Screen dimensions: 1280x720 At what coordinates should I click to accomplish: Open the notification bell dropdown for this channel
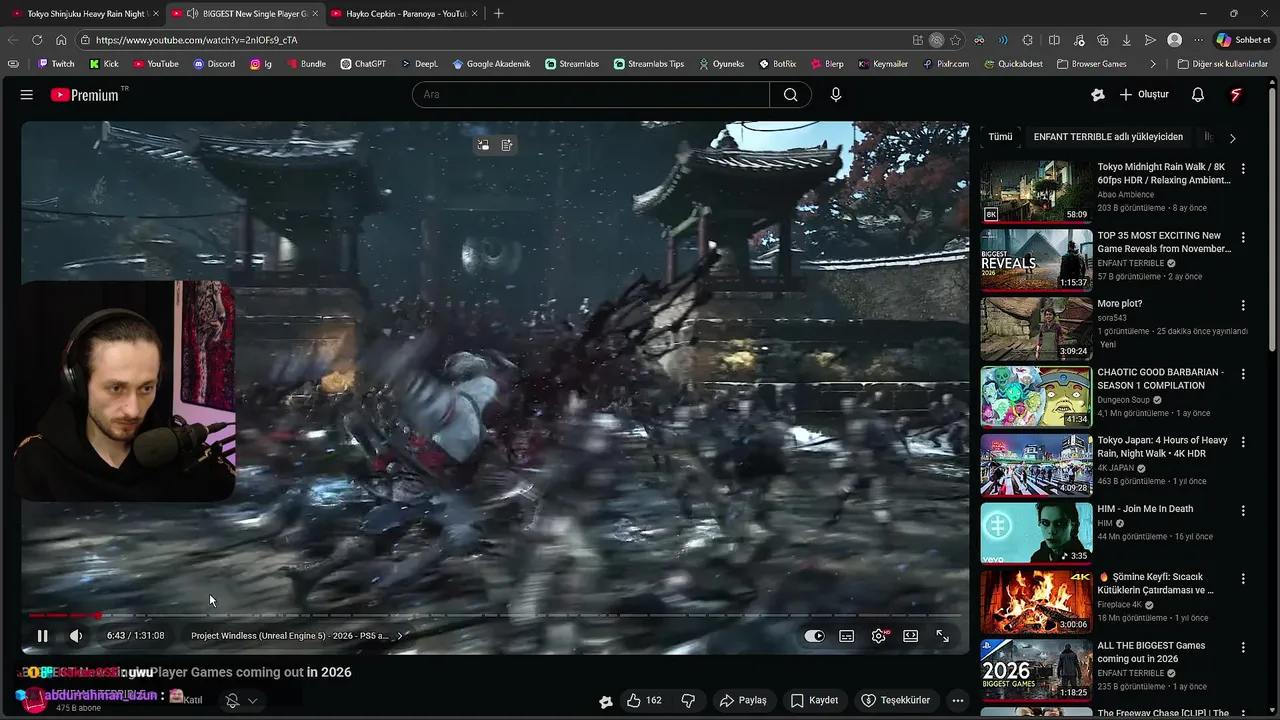[x=241, y=701]
